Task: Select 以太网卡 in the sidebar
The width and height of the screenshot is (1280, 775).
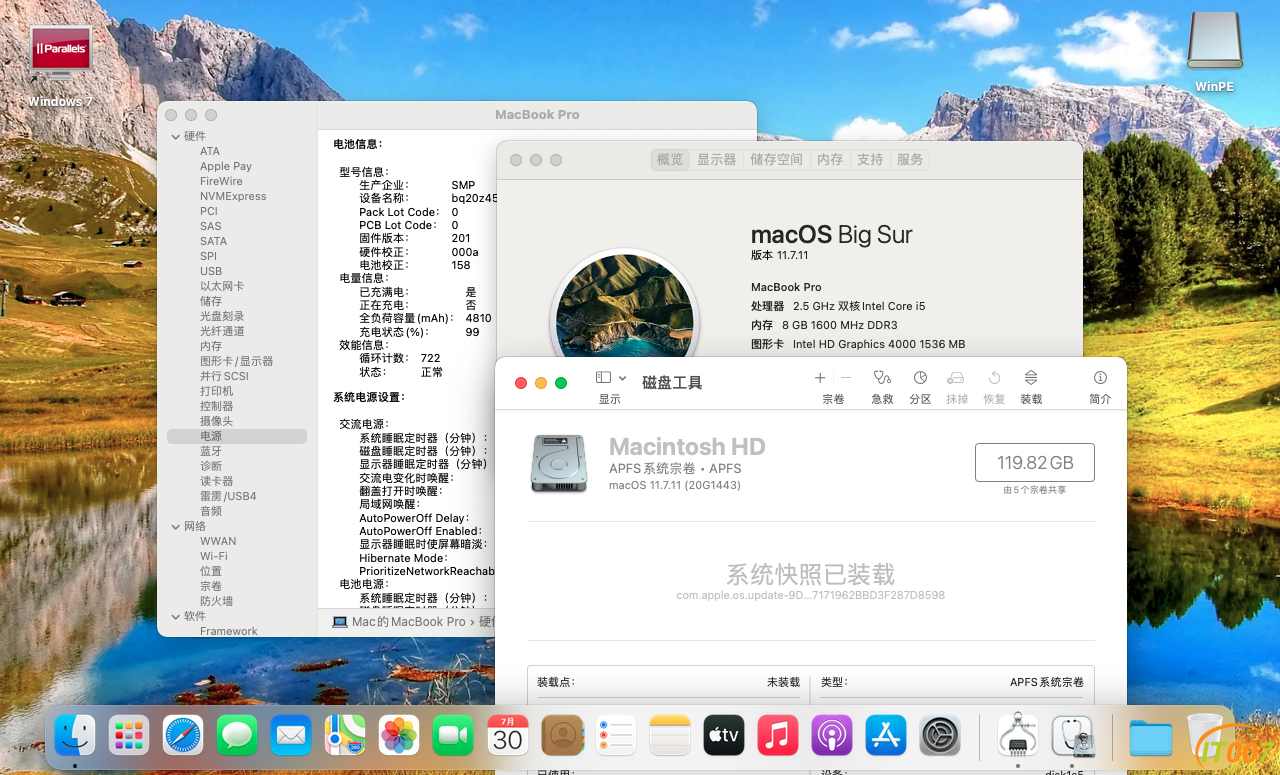Action: [222, 287]
